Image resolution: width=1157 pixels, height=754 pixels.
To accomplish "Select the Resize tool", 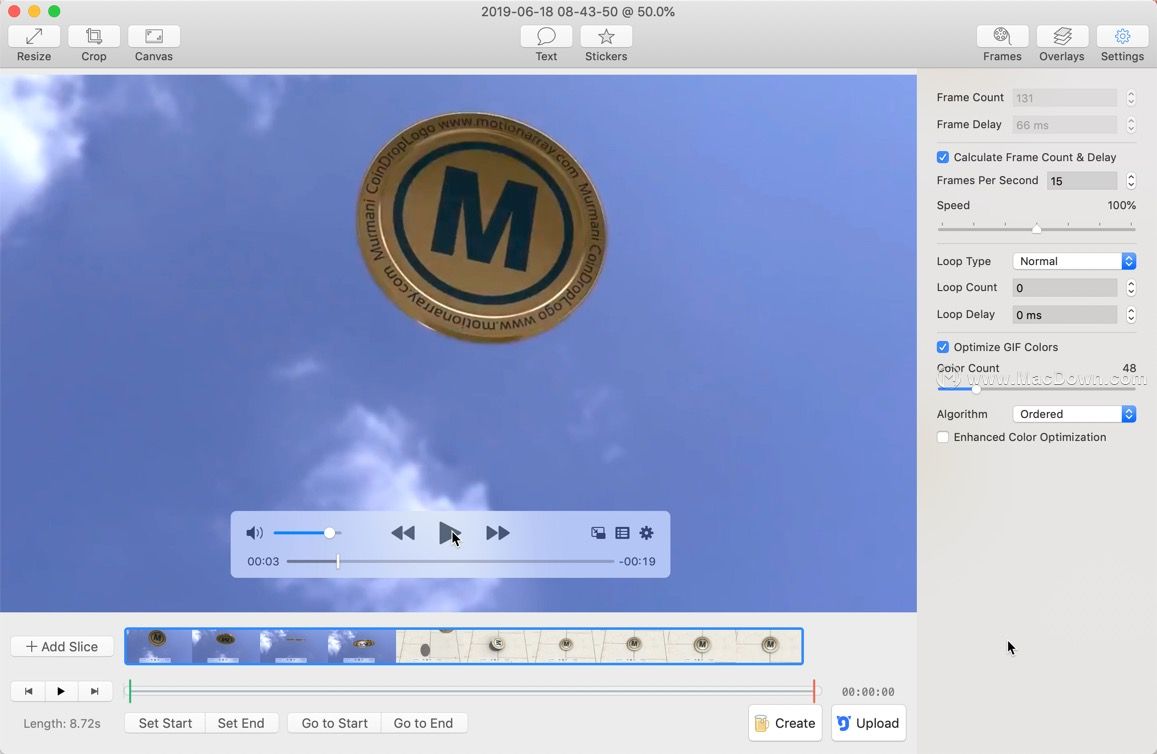I will [34, 37].
